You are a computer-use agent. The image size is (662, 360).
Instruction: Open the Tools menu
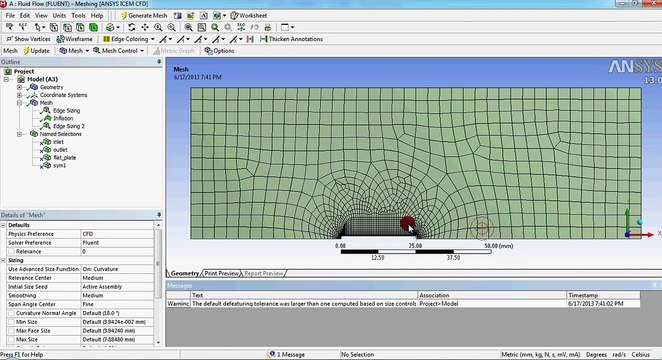pos(78,16)
